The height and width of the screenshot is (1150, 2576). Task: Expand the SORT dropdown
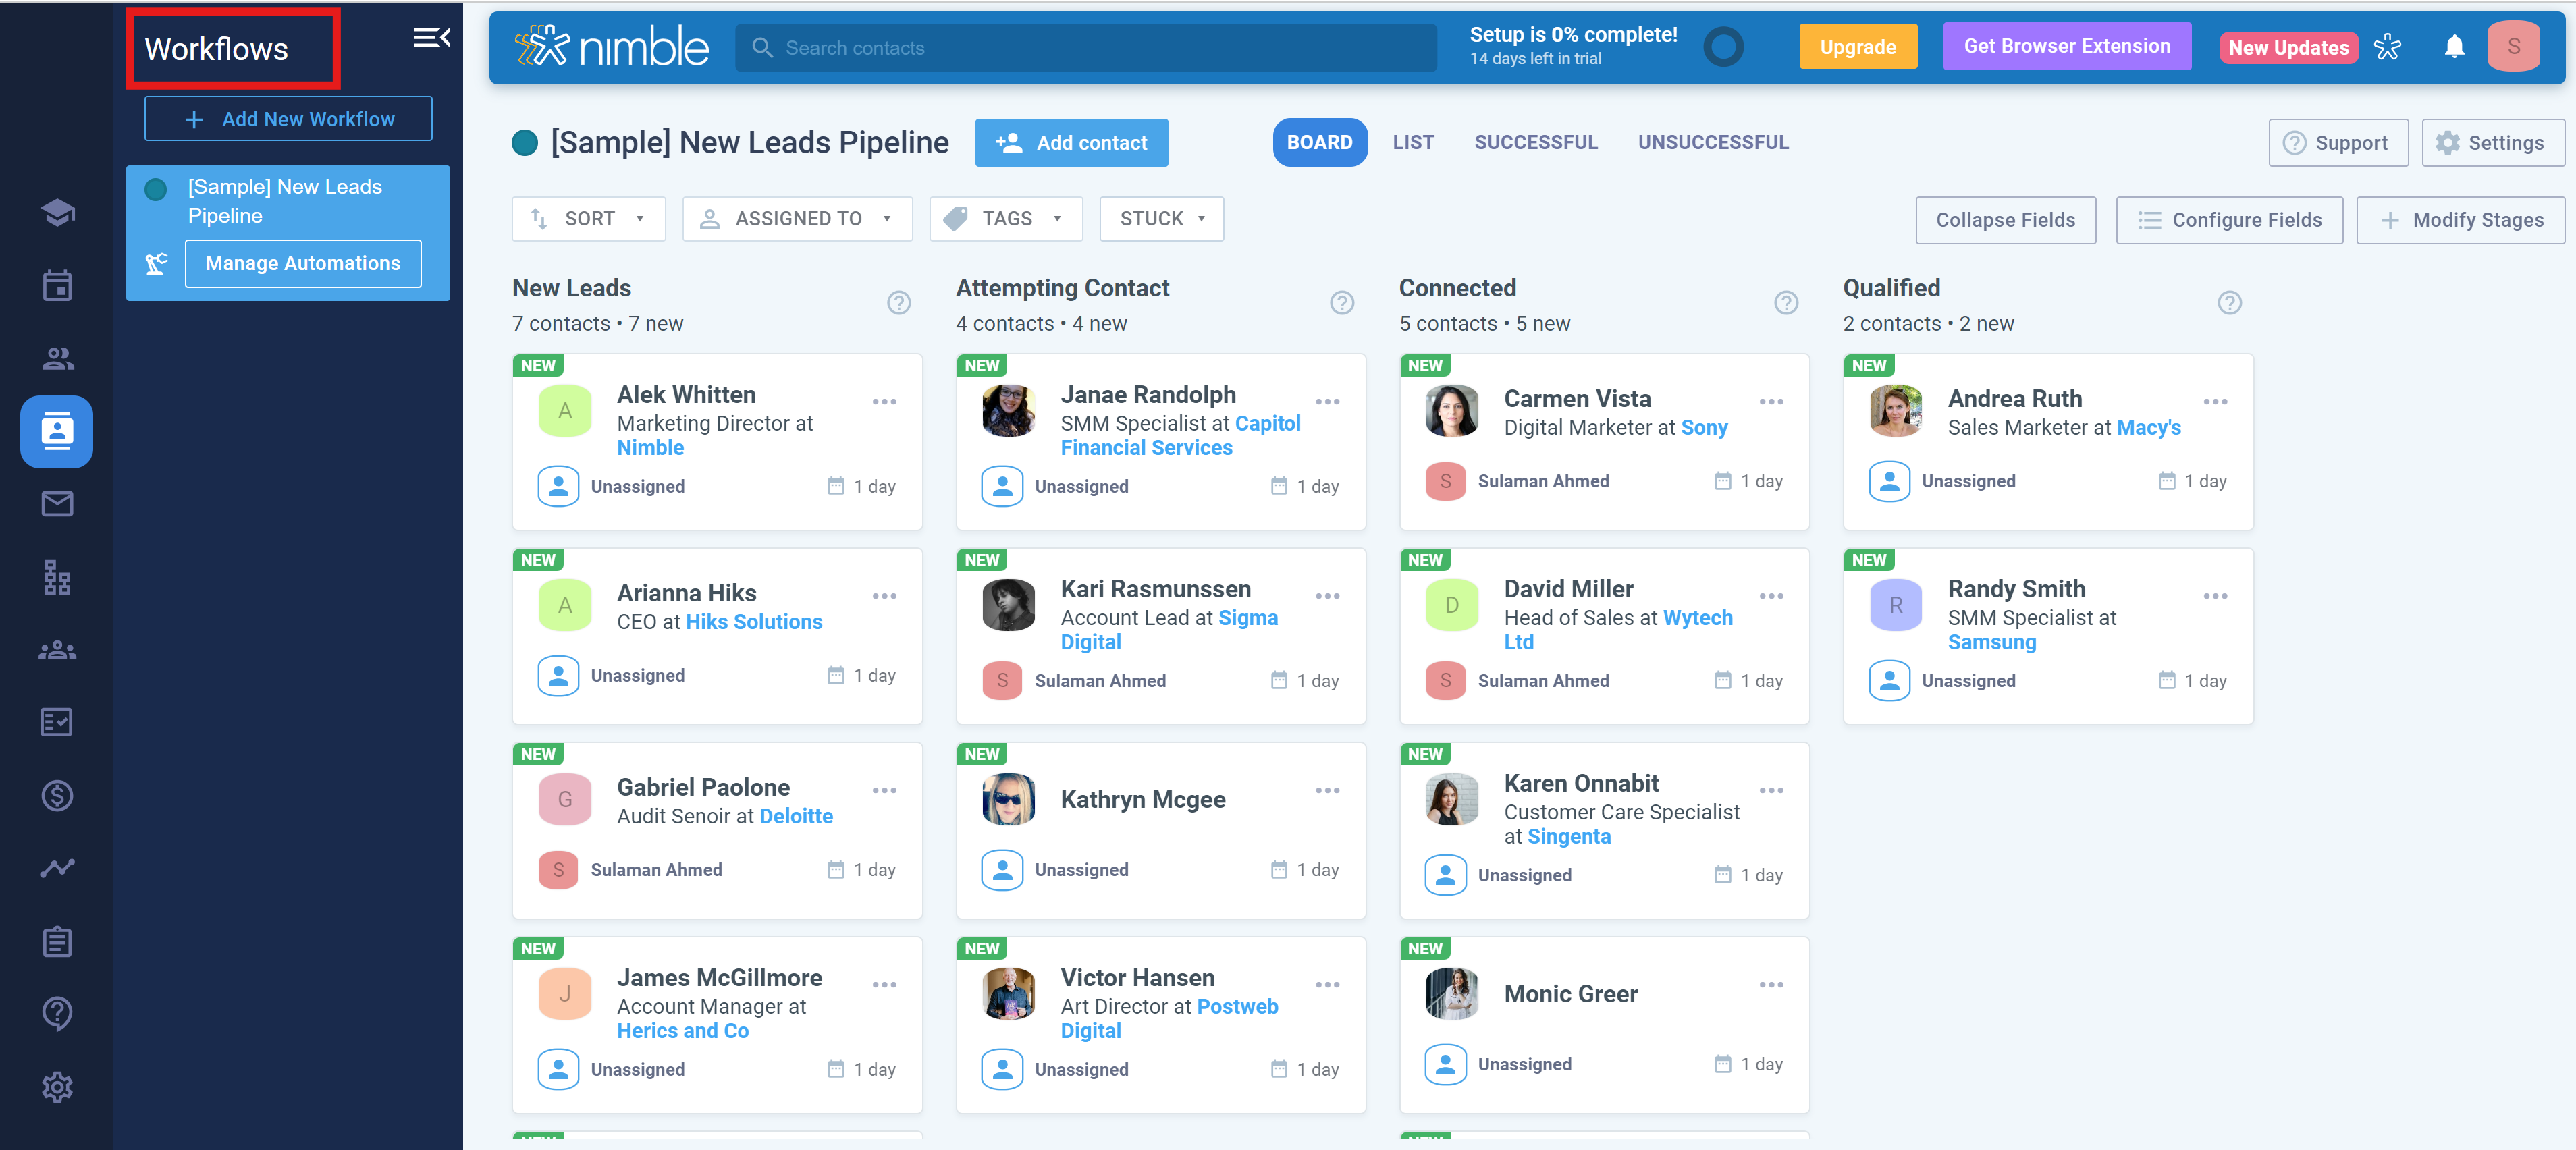coord(588,219)
